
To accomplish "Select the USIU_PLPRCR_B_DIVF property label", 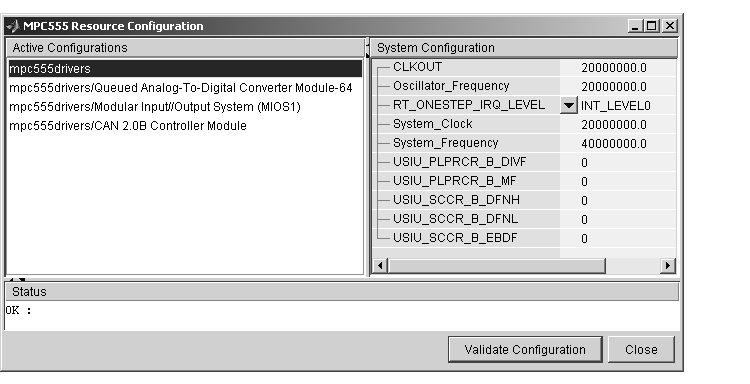I will point(459,162).
